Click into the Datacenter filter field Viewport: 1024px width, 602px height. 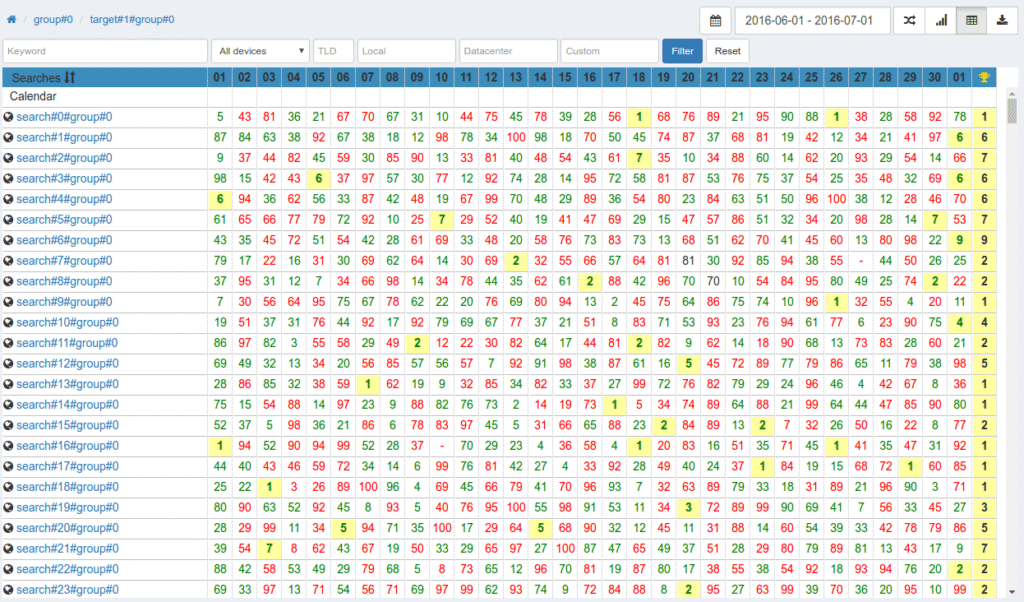pyautogui.click(x=508, y=51)
